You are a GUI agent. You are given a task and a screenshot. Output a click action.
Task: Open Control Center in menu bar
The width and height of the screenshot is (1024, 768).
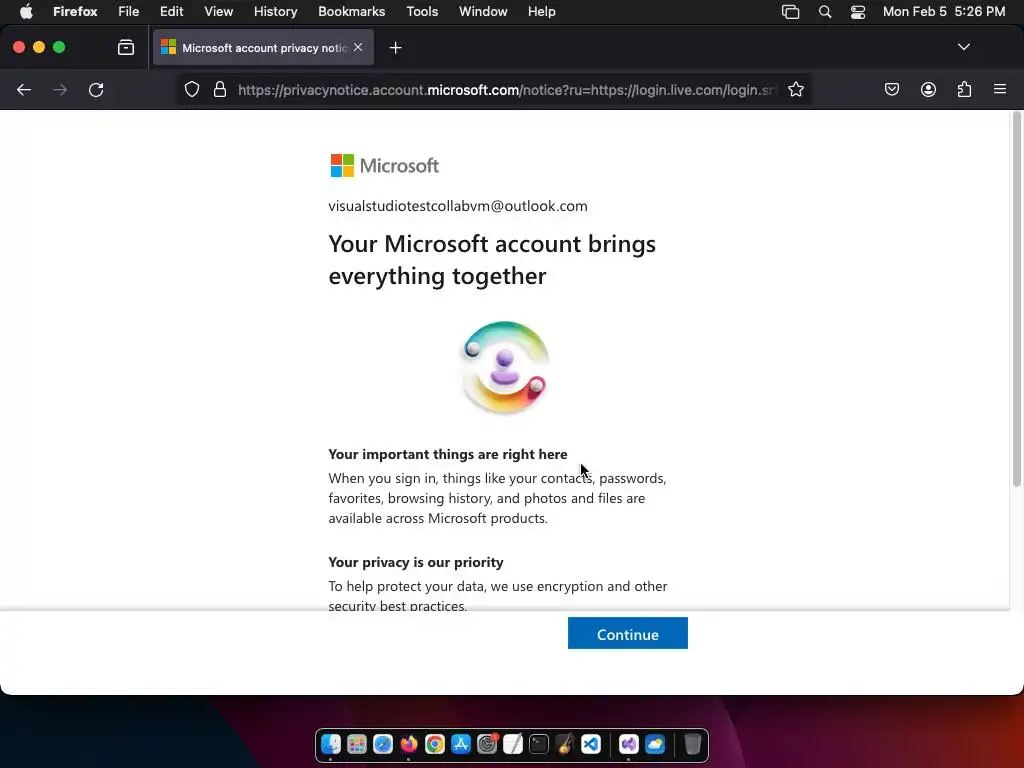point(857,12)
